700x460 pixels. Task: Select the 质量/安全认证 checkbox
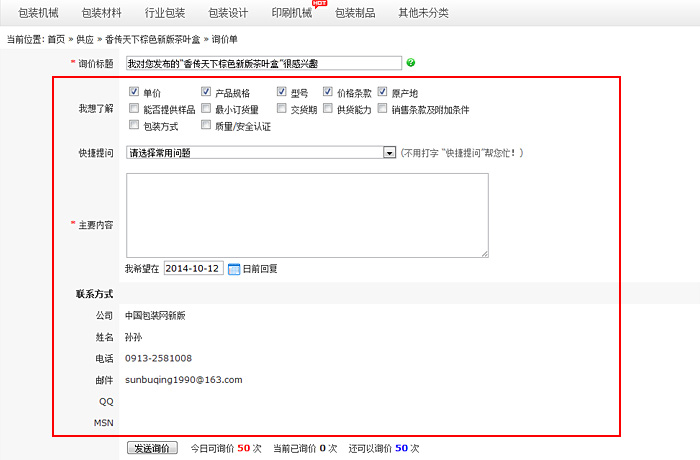coord(207,126)
